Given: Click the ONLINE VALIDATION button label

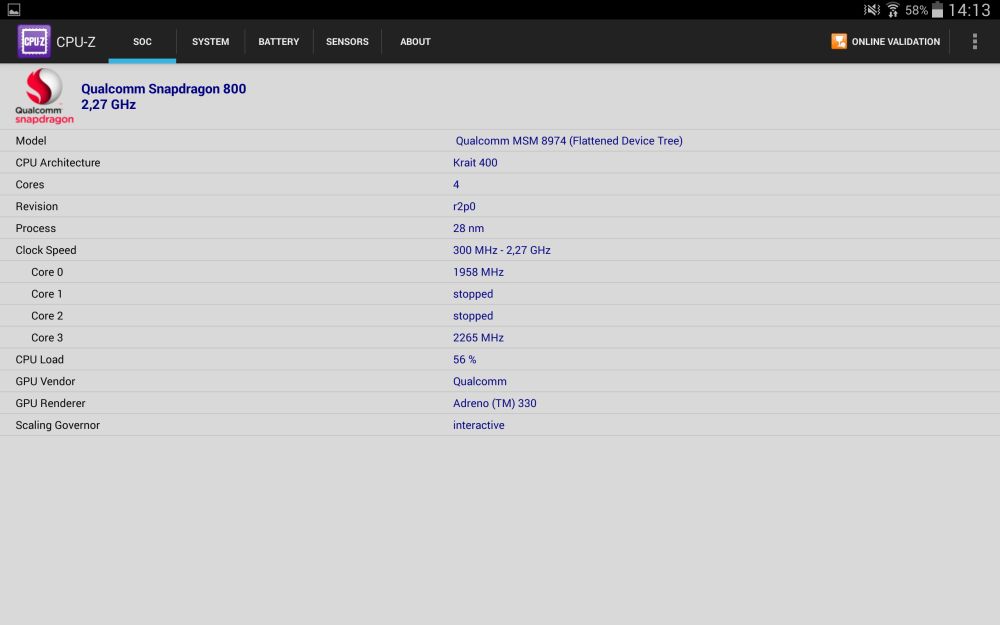Looking at the screenshot, I should [895, 41].
